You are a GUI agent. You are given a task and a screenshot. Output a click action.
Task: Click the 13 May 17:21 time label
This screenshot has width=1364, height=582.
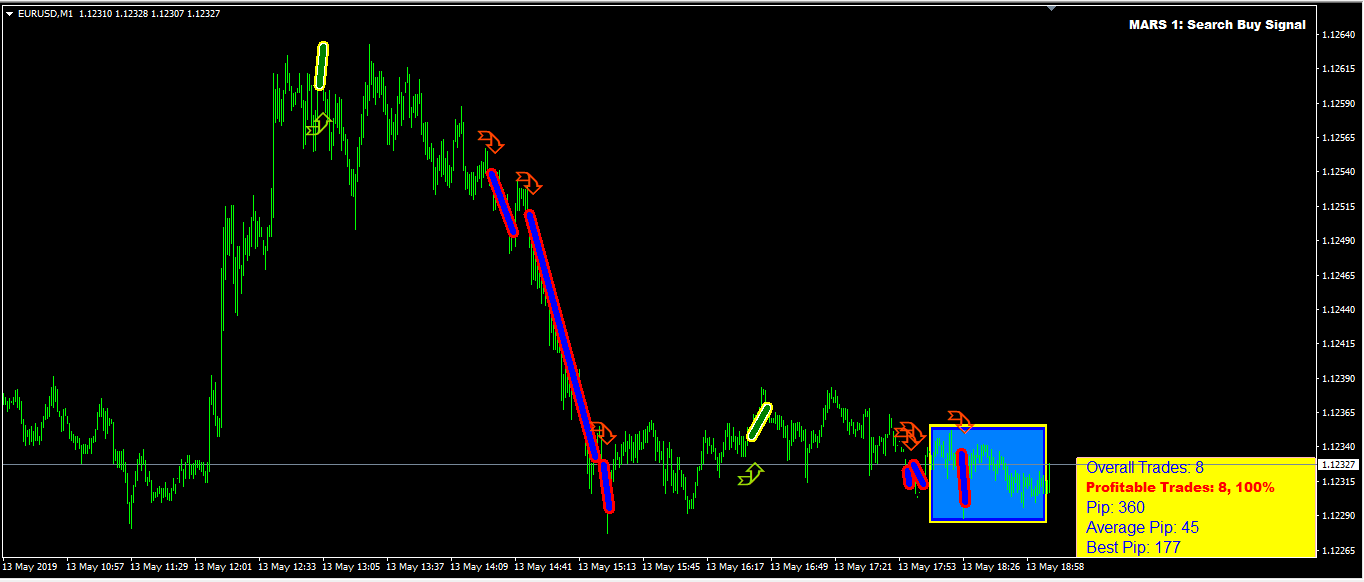coord(863,567)
